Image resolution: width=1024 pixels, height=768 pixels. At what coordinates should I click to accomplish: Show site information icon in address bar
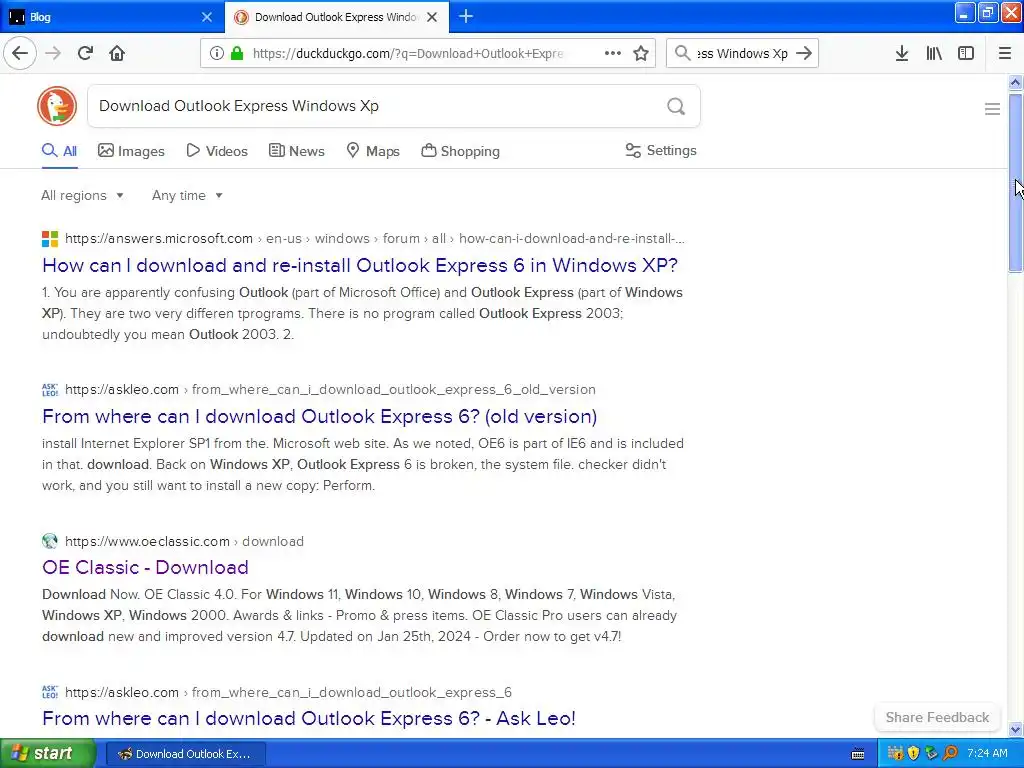pyautogui.click(x=216, y=53)
